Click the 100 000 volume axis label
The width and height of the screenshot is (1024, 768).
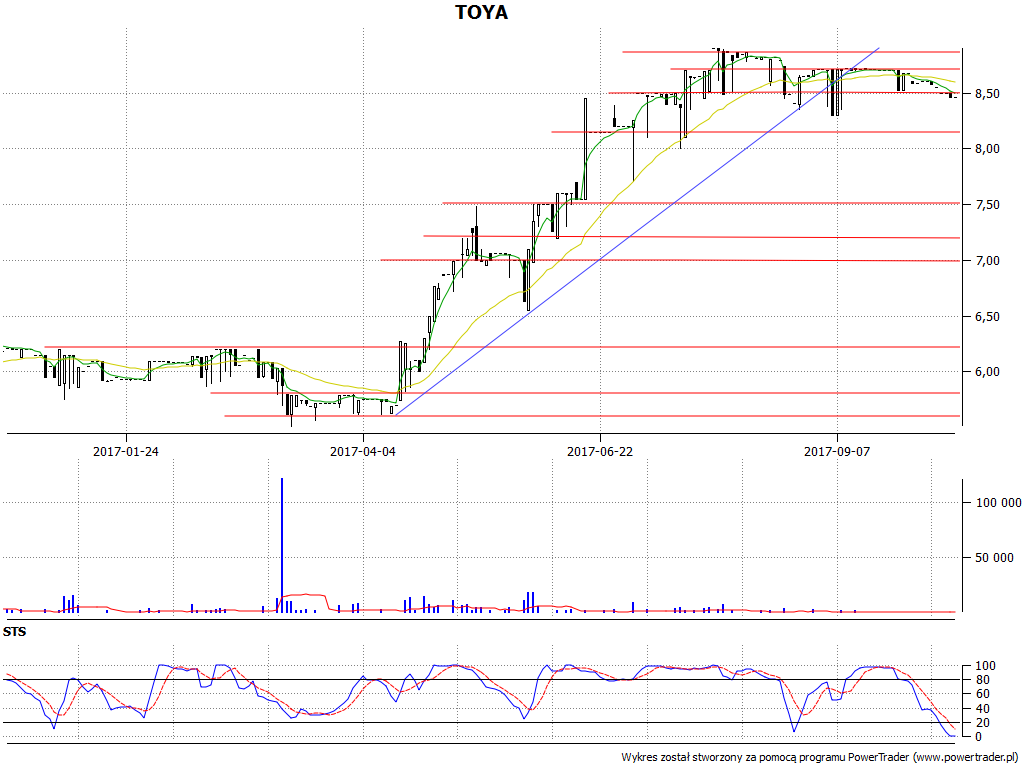coord(999,502)
